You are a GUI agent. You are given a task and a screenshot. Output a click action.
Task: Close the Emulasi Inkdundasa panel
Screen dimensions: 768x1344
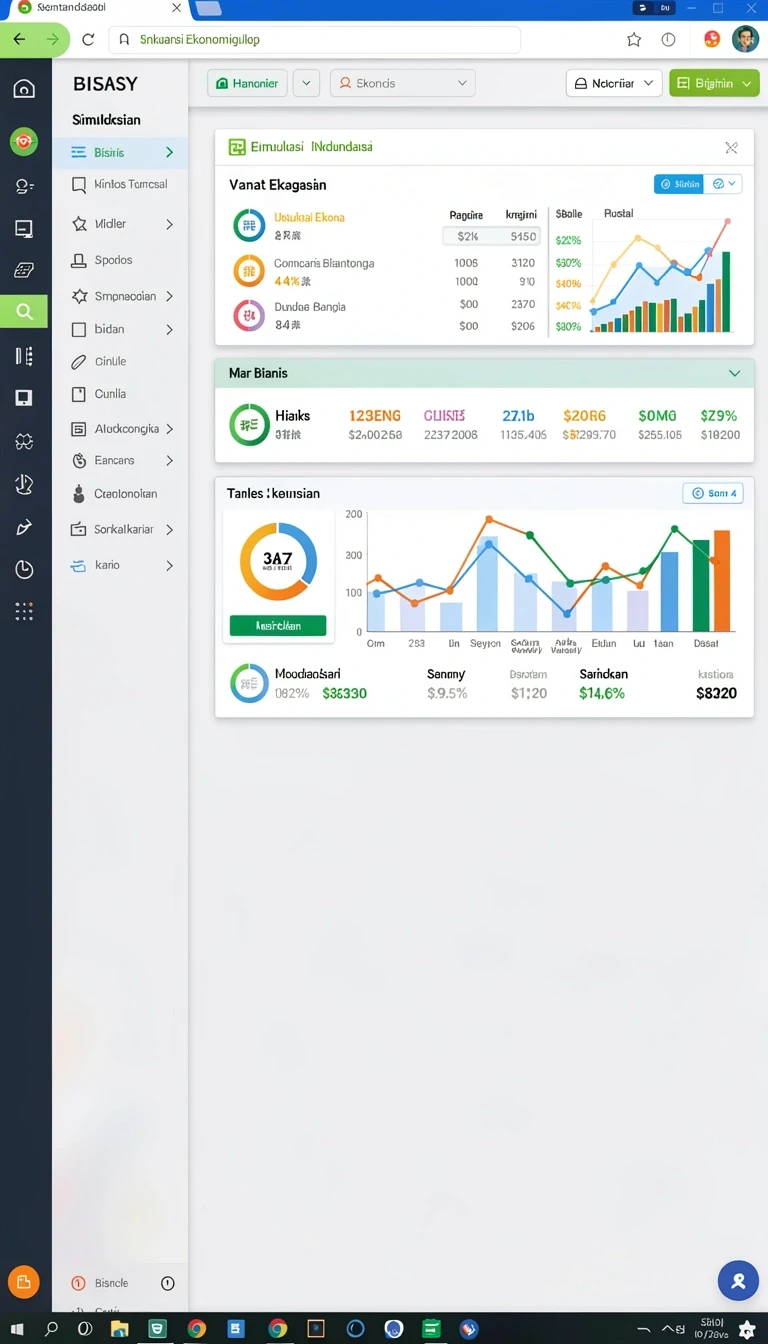(x=731, y=148)
